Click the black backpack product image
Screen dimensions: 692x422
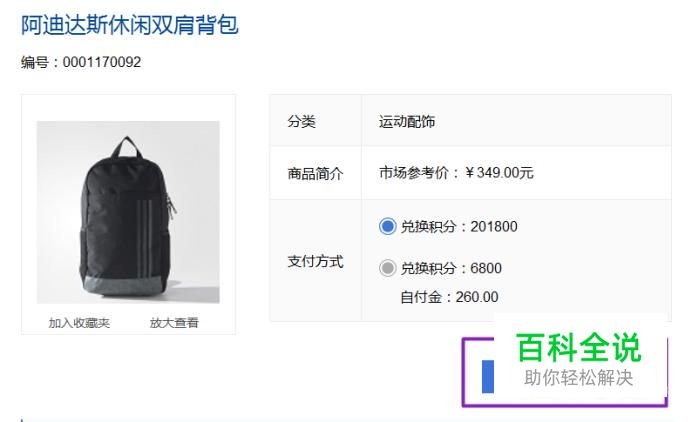coord(128,212)
